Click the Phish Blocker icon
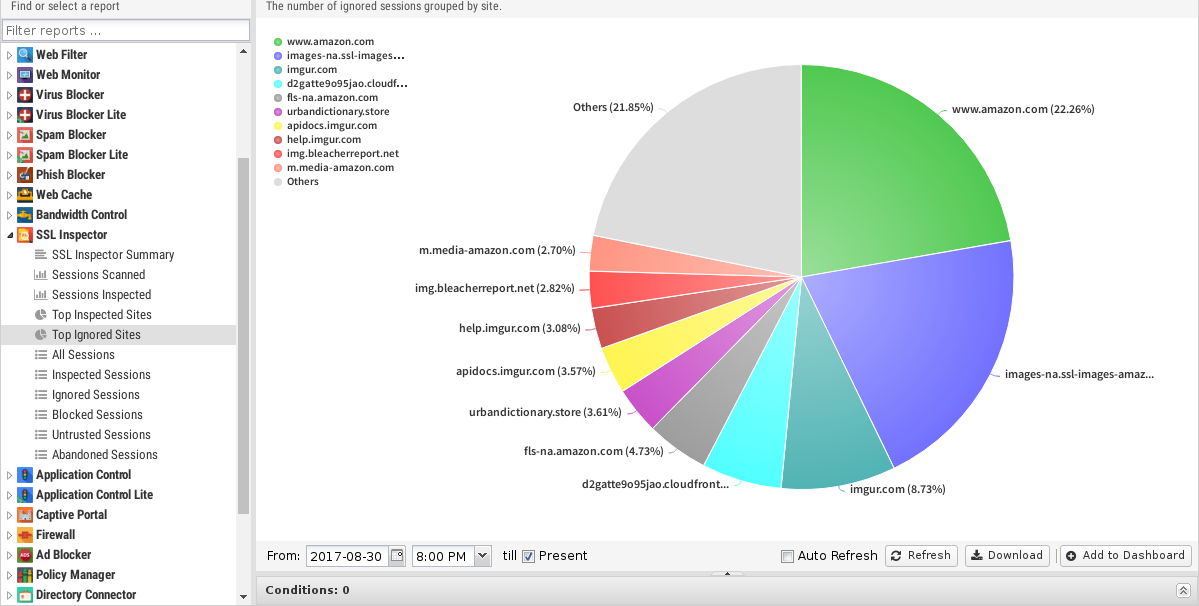 [x=25, y=175]
